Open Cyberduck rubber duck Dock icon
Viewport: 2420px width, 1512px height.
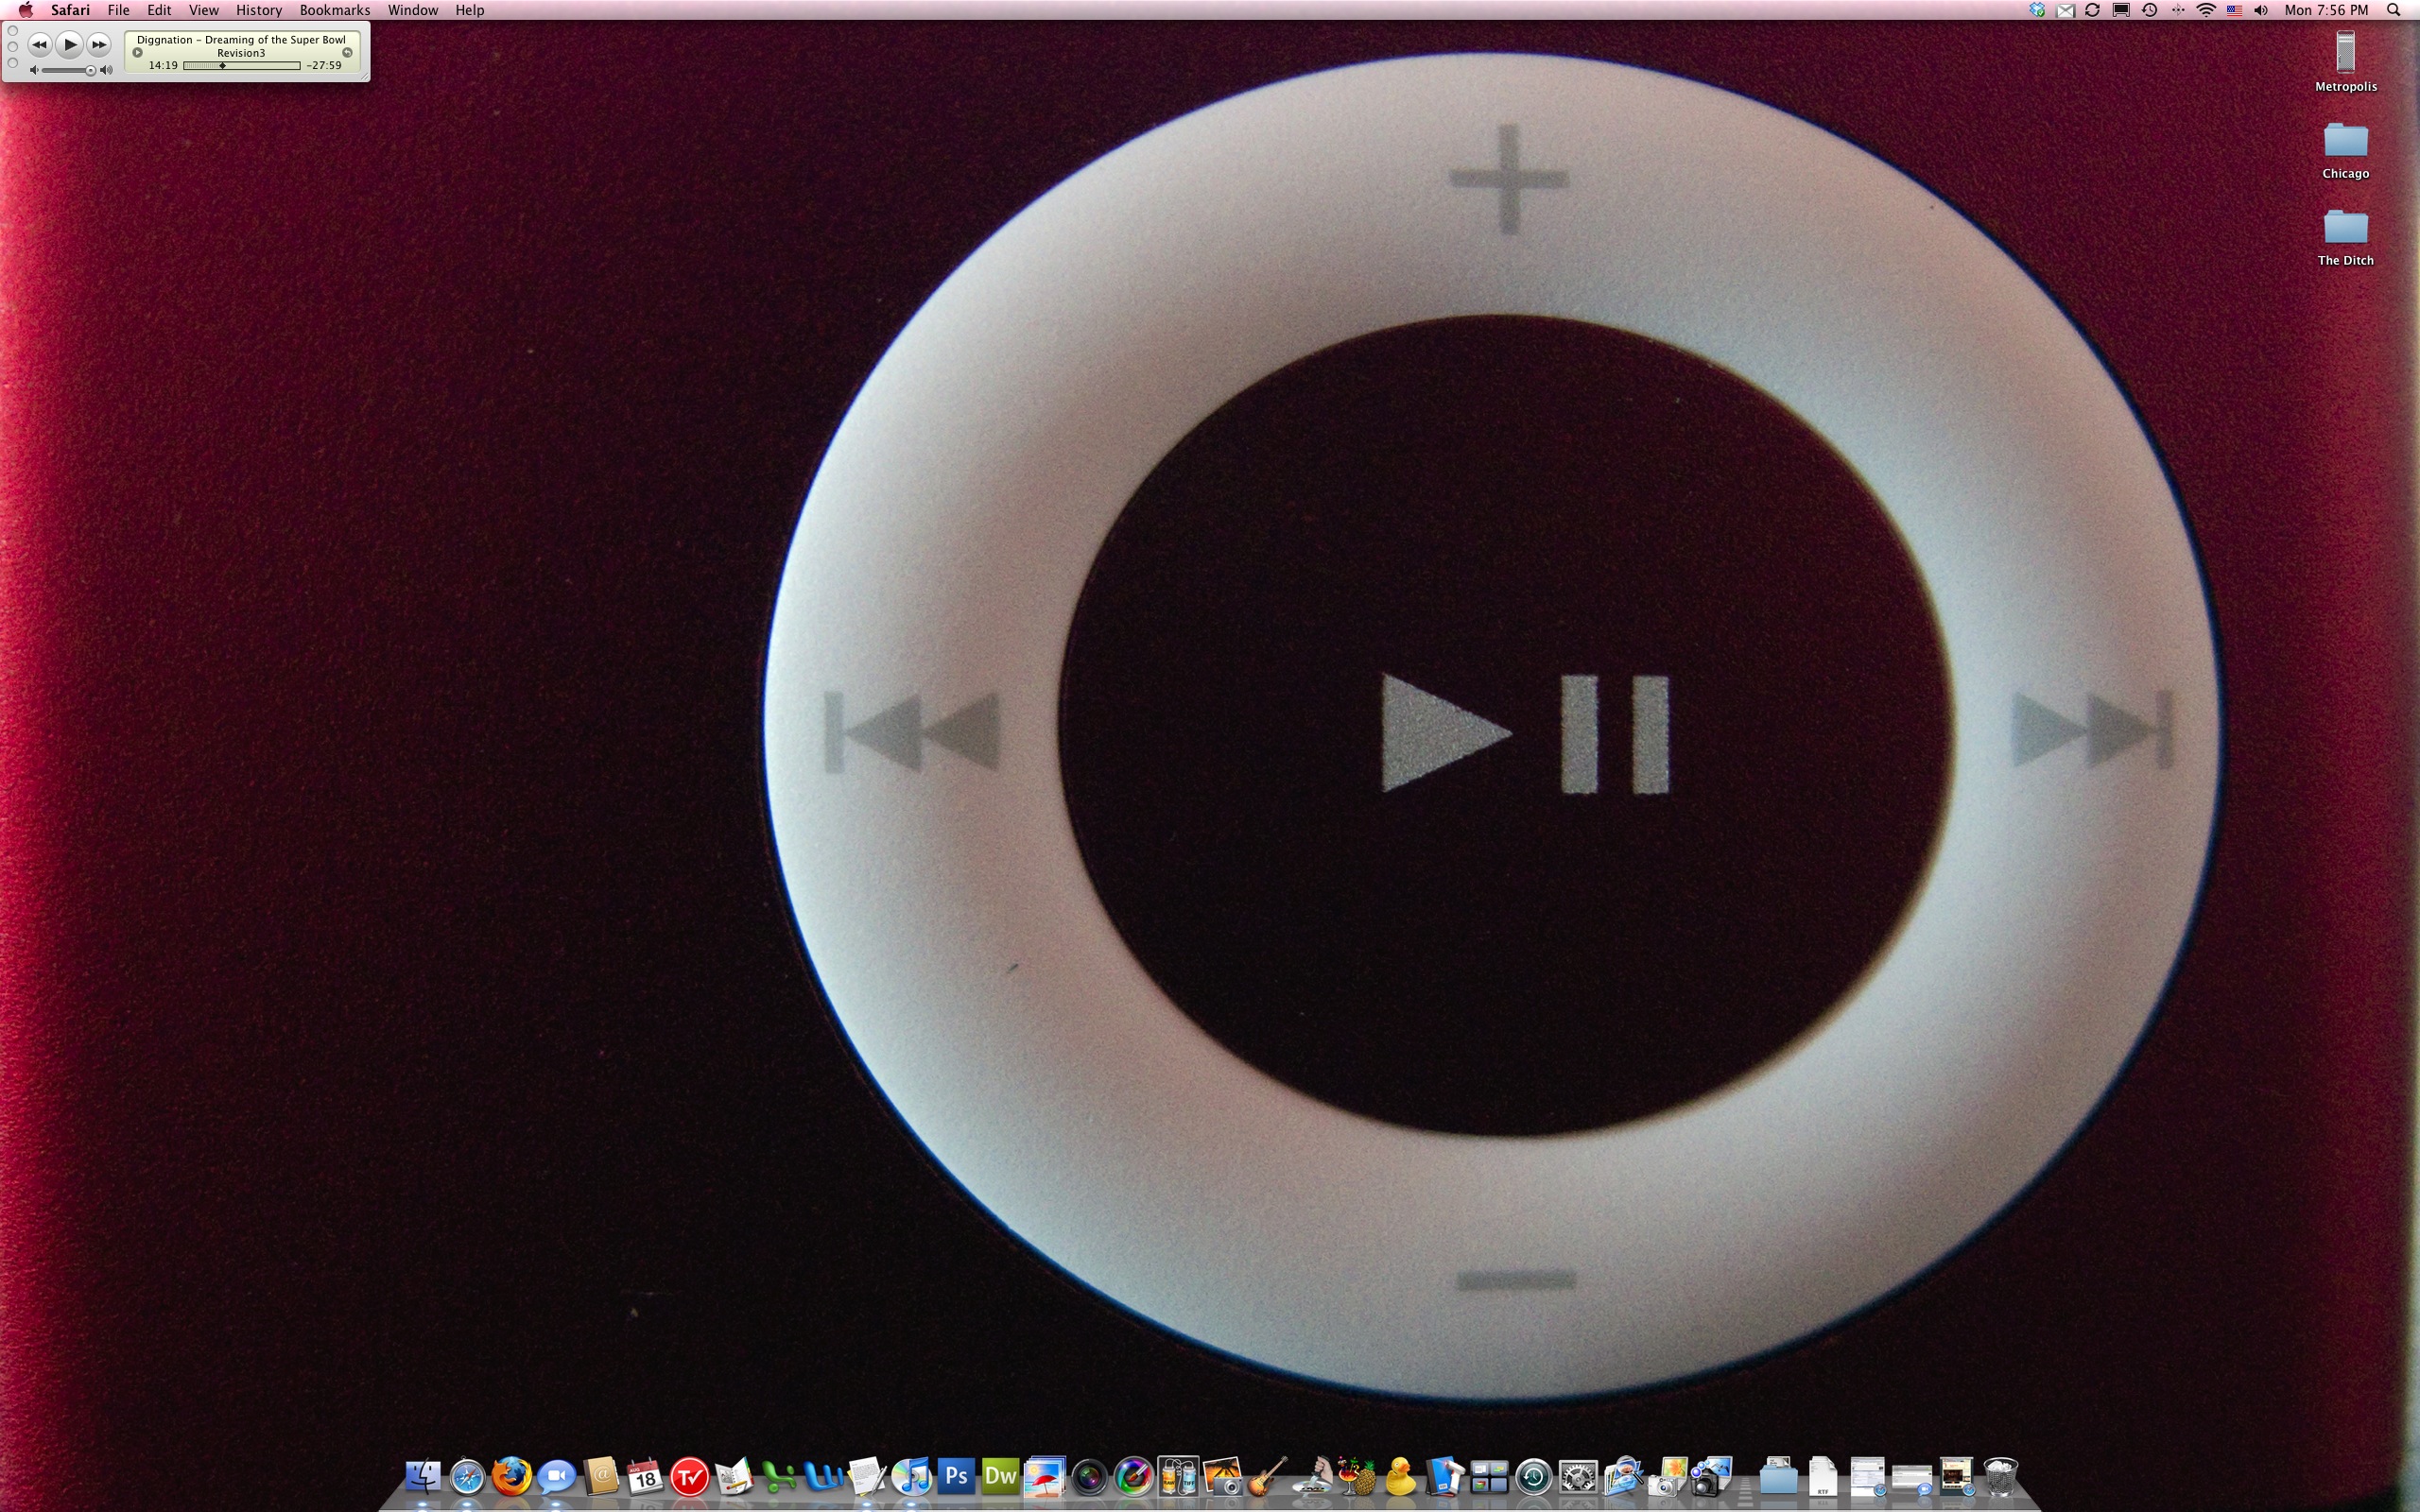point(1400,1476)
